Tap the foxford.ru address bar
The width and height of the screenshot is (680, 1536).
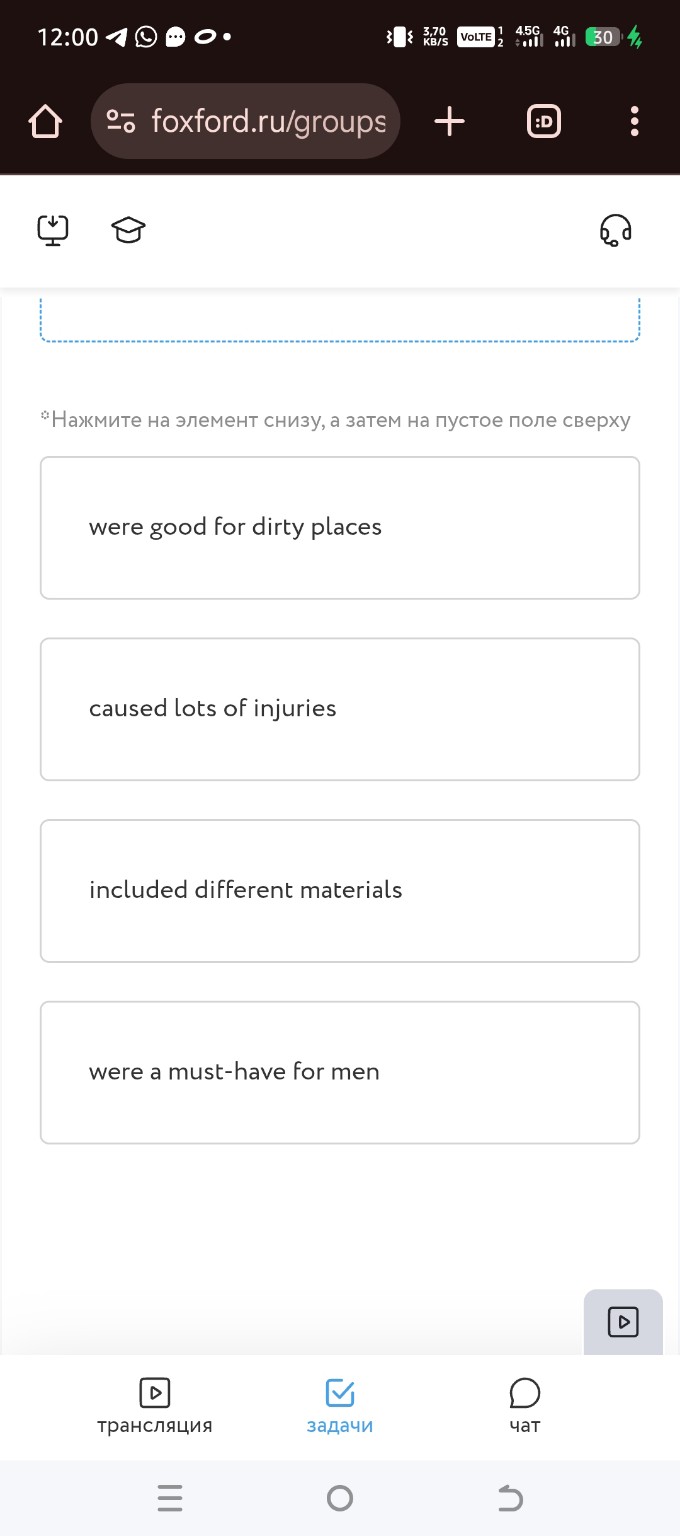click(x=268, y=122)
